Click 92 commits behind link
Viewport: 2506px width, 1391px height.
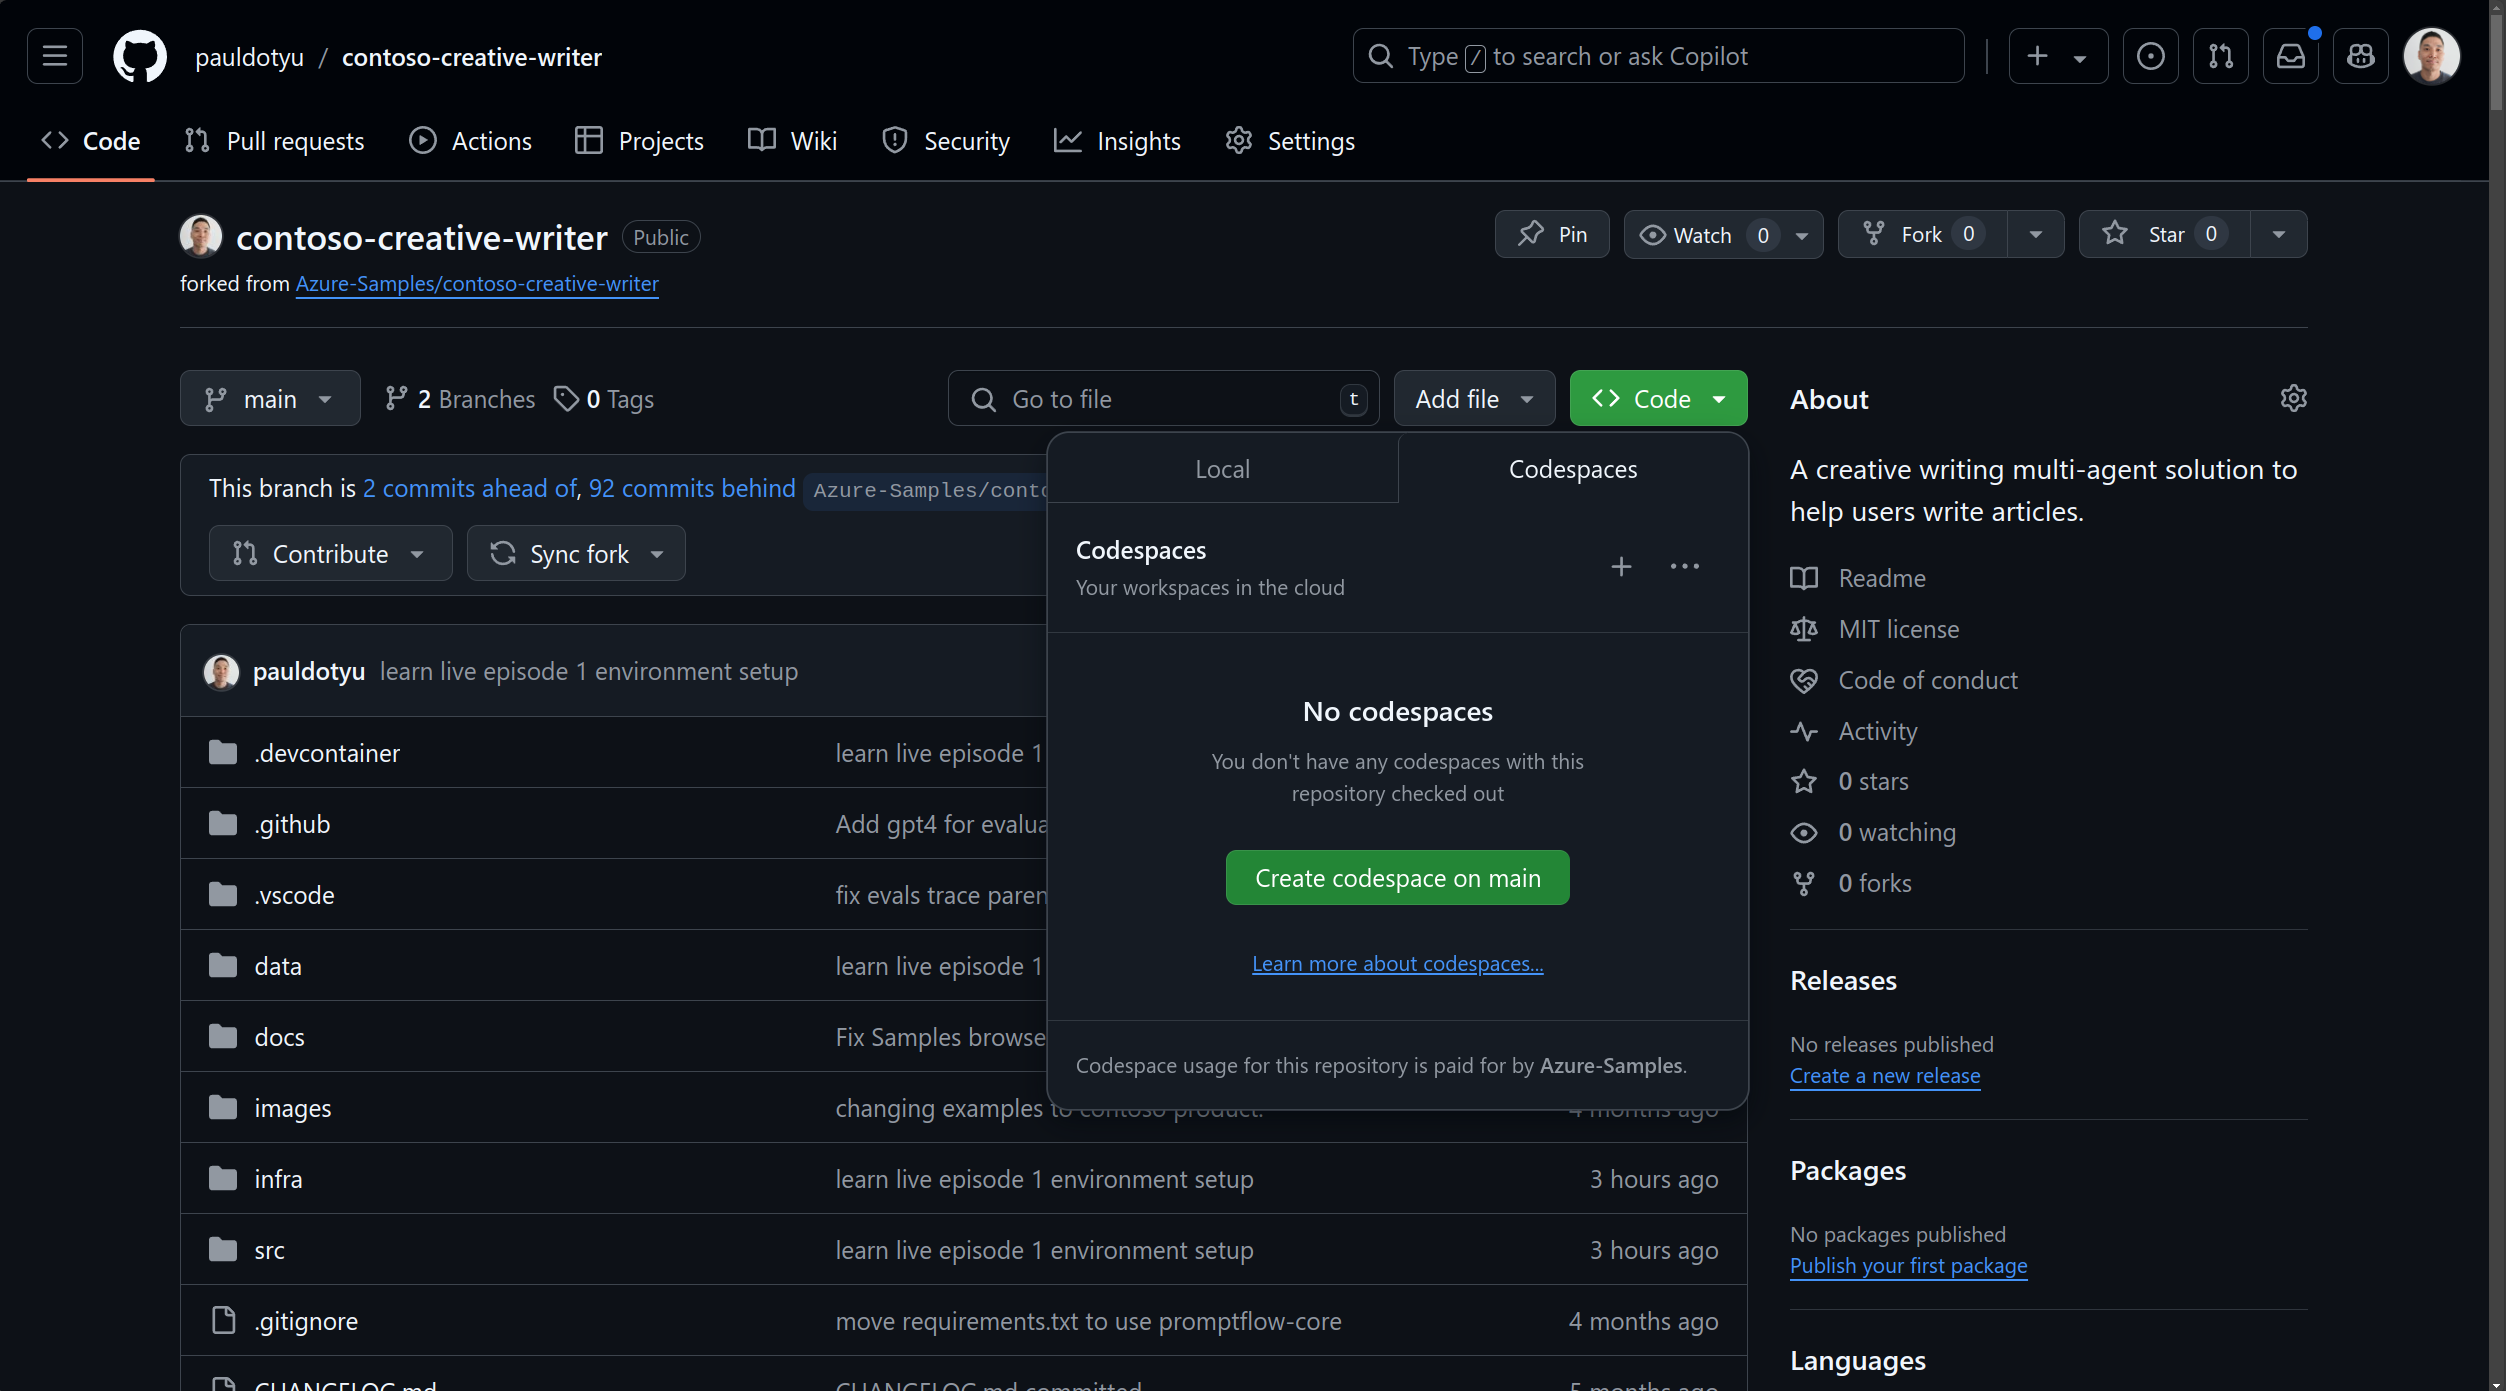point(692,488)
